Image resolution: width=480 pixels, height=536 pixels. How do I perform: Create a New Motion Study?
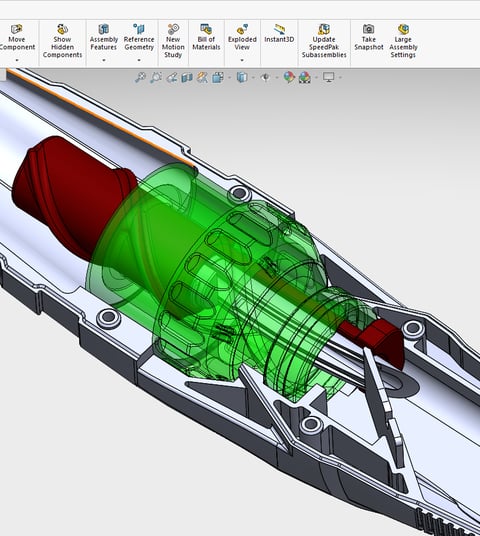tap(173, 41)
